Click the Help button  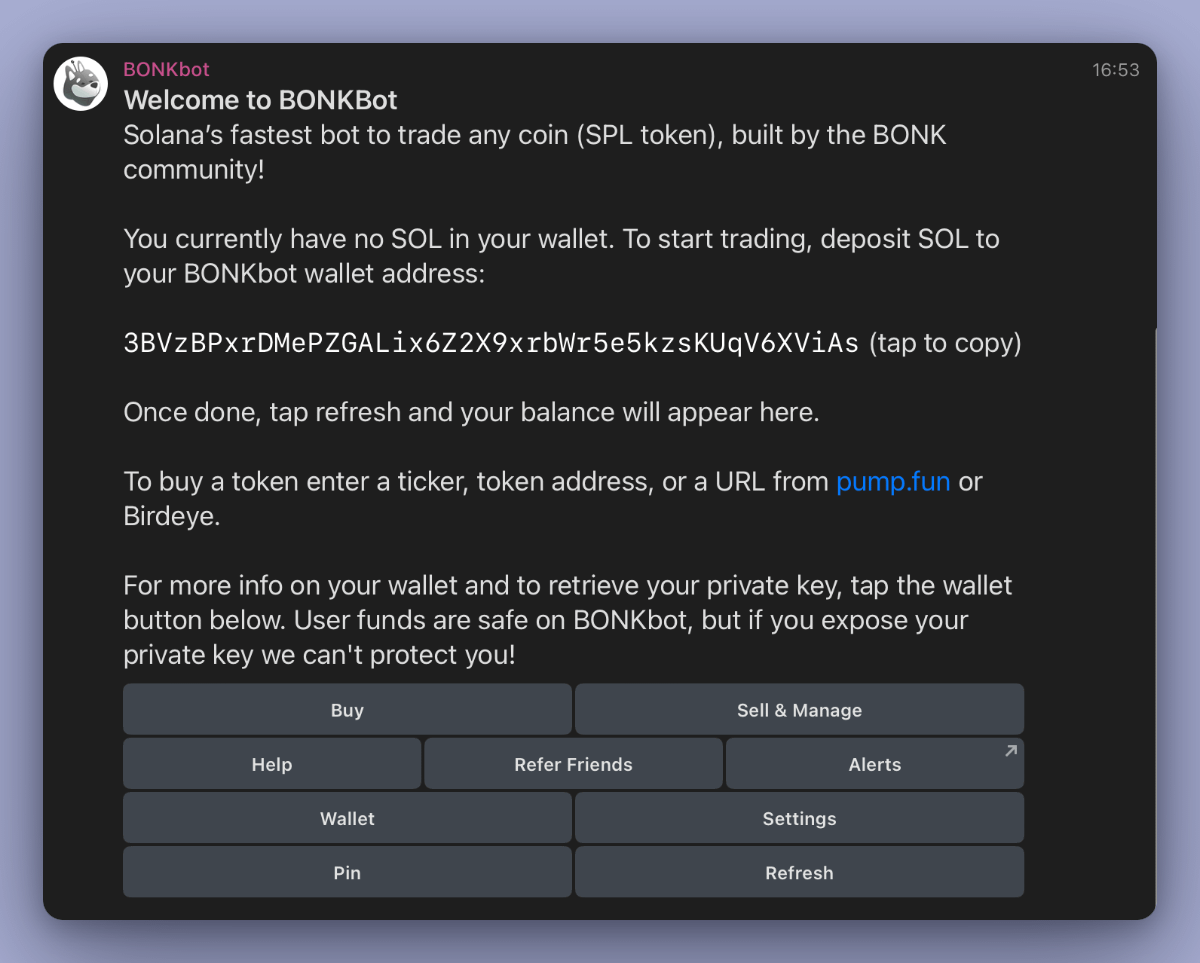[272, 764]
